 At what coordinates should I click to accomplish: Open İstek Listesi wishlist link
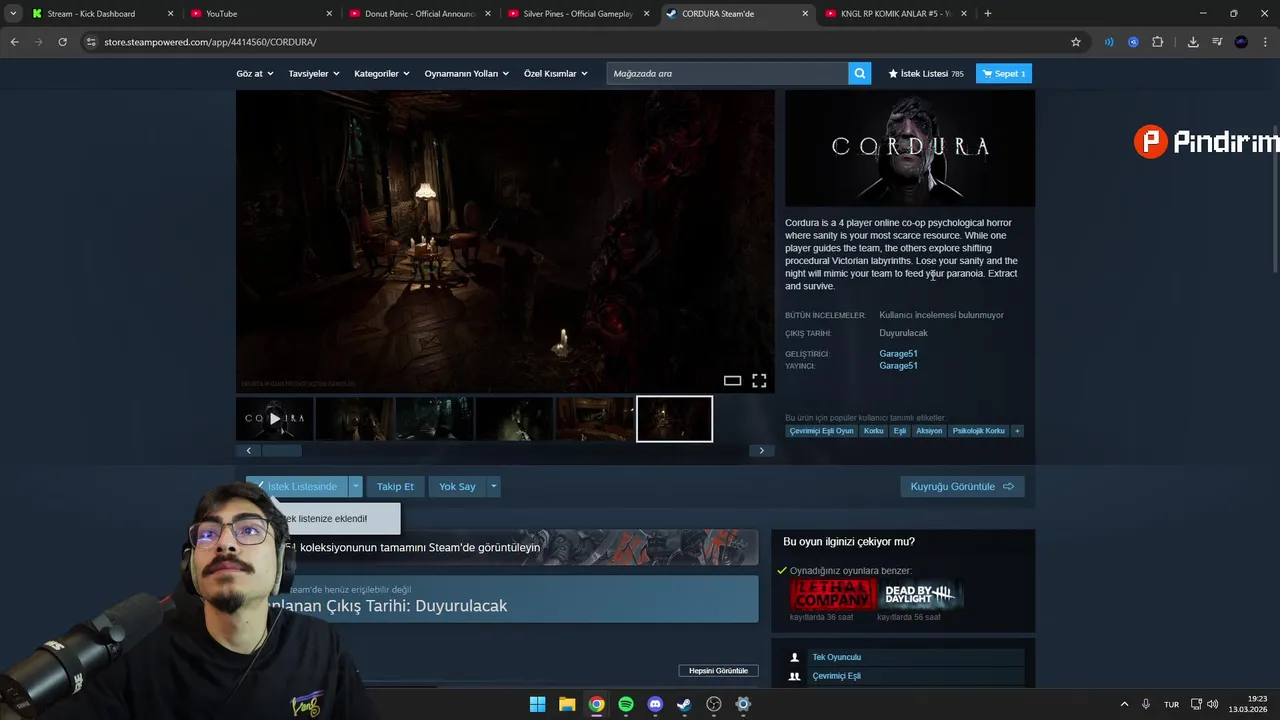pyautogui.click(x=926, y=73)
